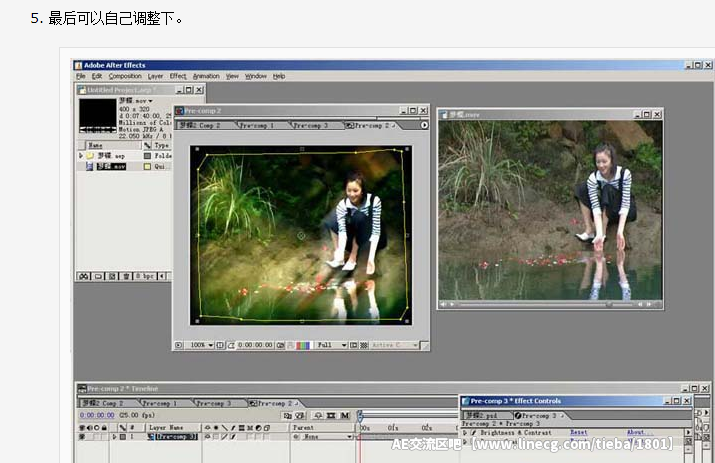Viewport: 715px width, 463px height.
Task: Expand the folder in Project panel
Action: [81, 156]
